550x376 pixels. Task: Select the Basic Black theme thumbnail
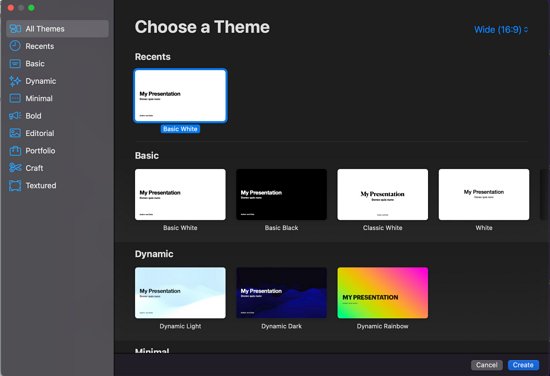[x=281, y=195]
